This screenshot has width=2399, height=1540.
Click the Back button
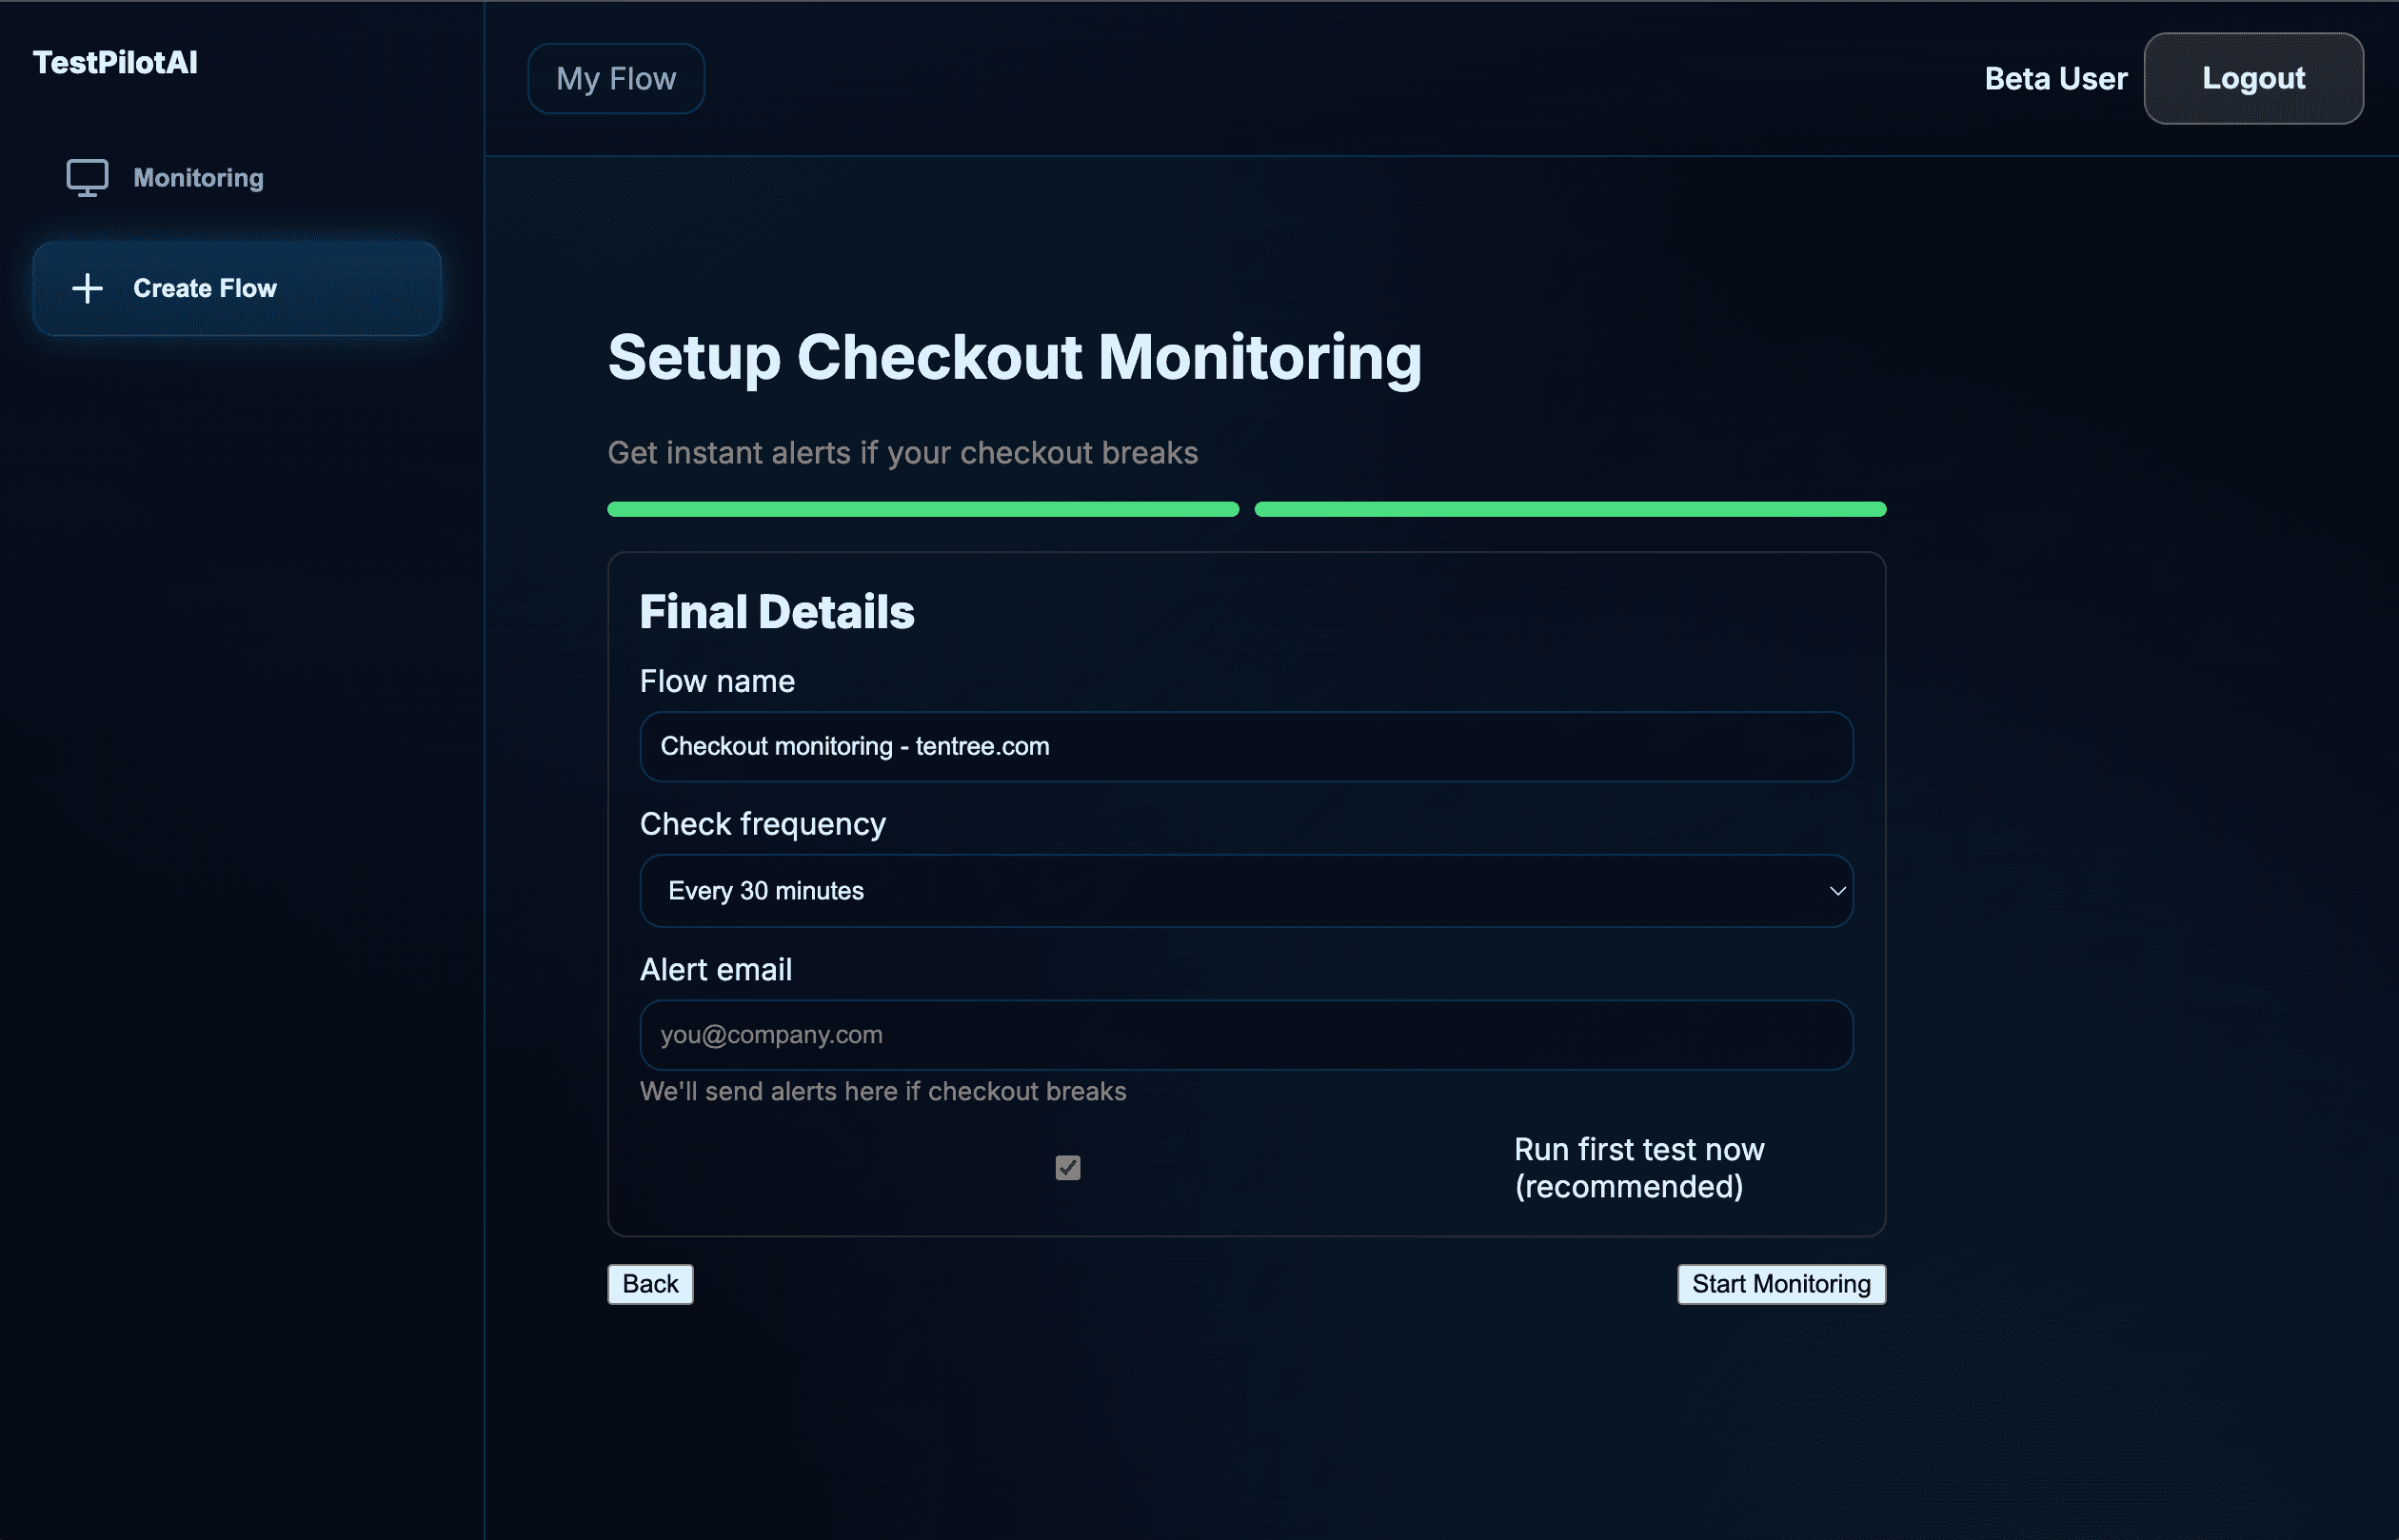coord(650,1283)
